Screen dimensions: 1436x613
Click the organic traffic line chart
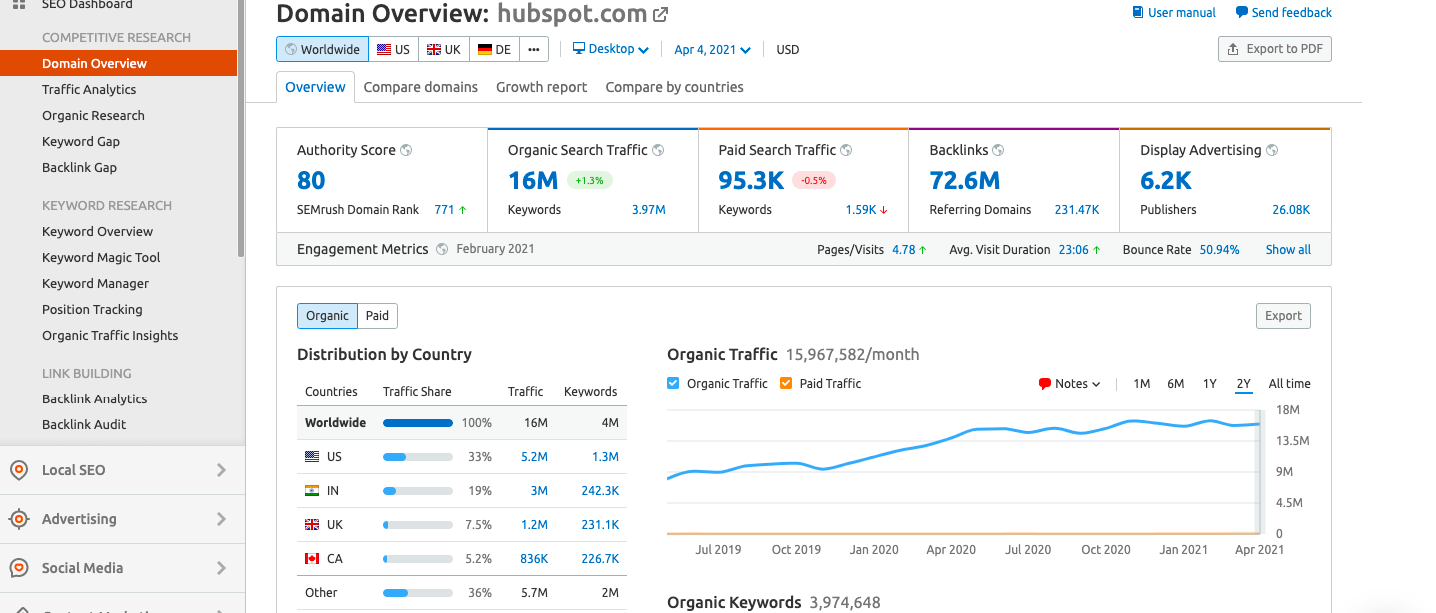(963, 471)
